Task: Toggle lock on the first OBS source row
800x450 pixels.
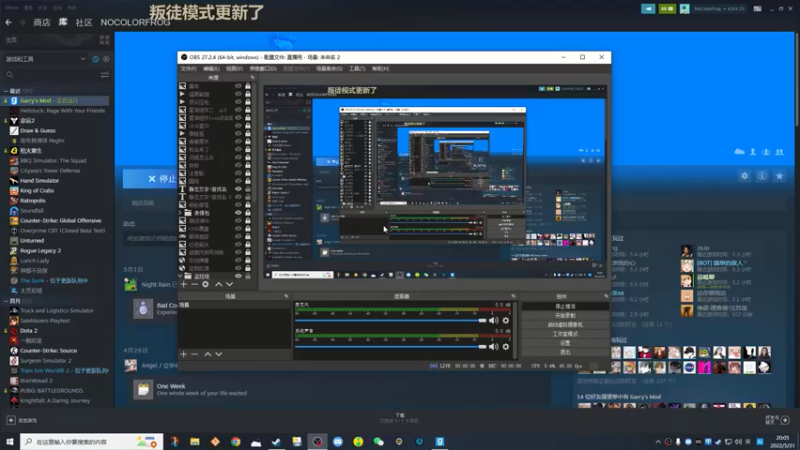Action: (x=248, y=86)
